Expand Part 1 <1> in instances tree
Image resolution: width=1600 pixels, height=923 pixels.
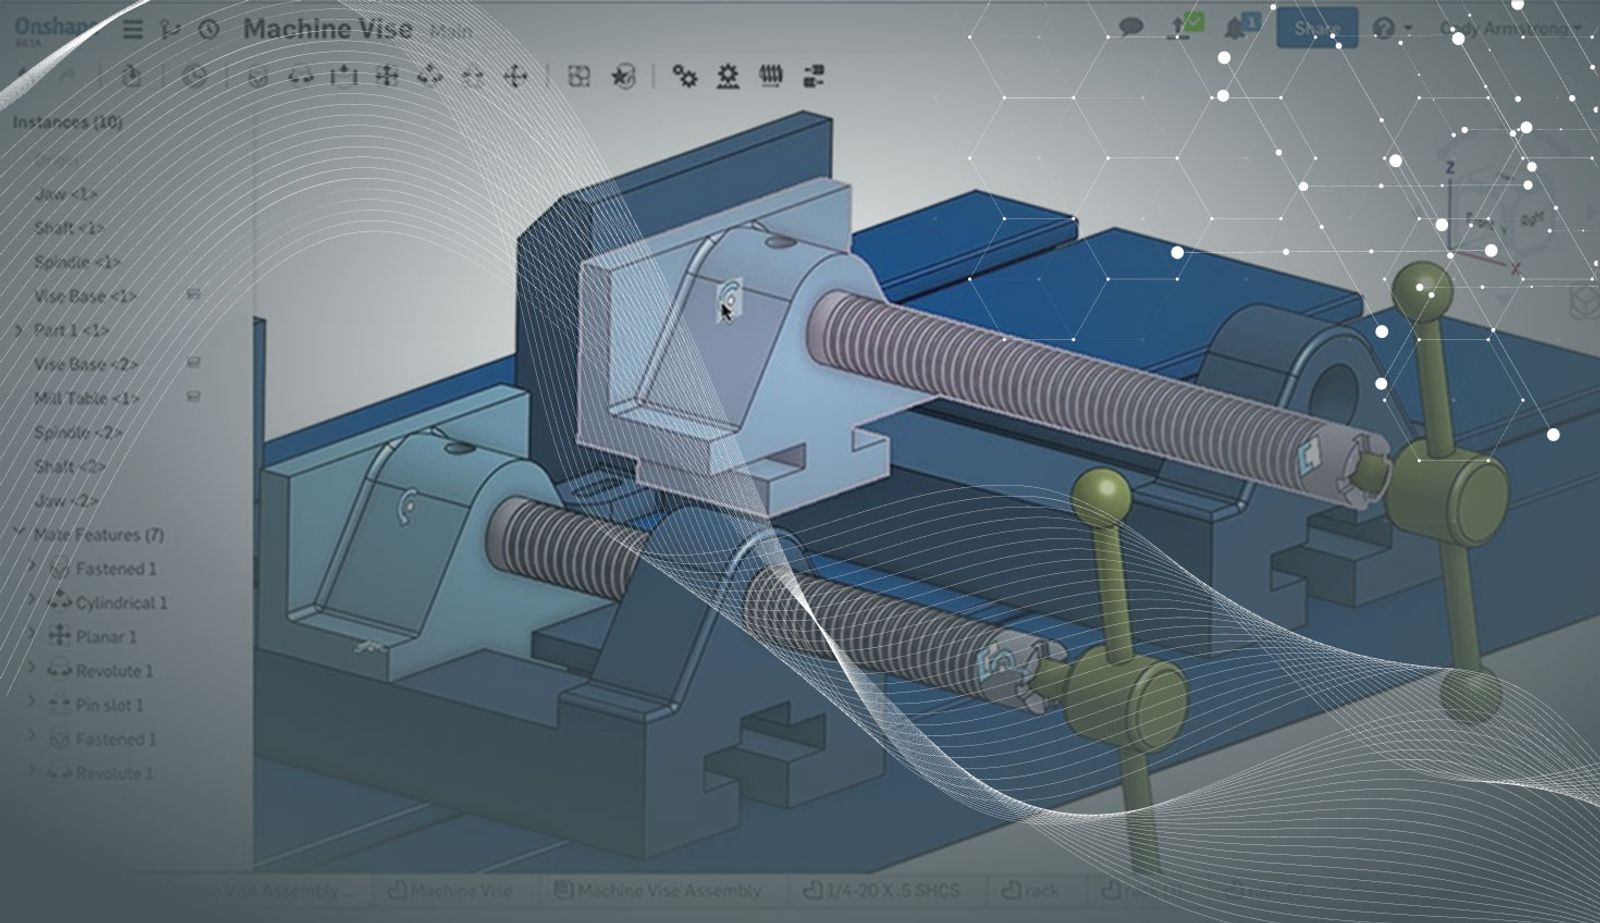18,329
